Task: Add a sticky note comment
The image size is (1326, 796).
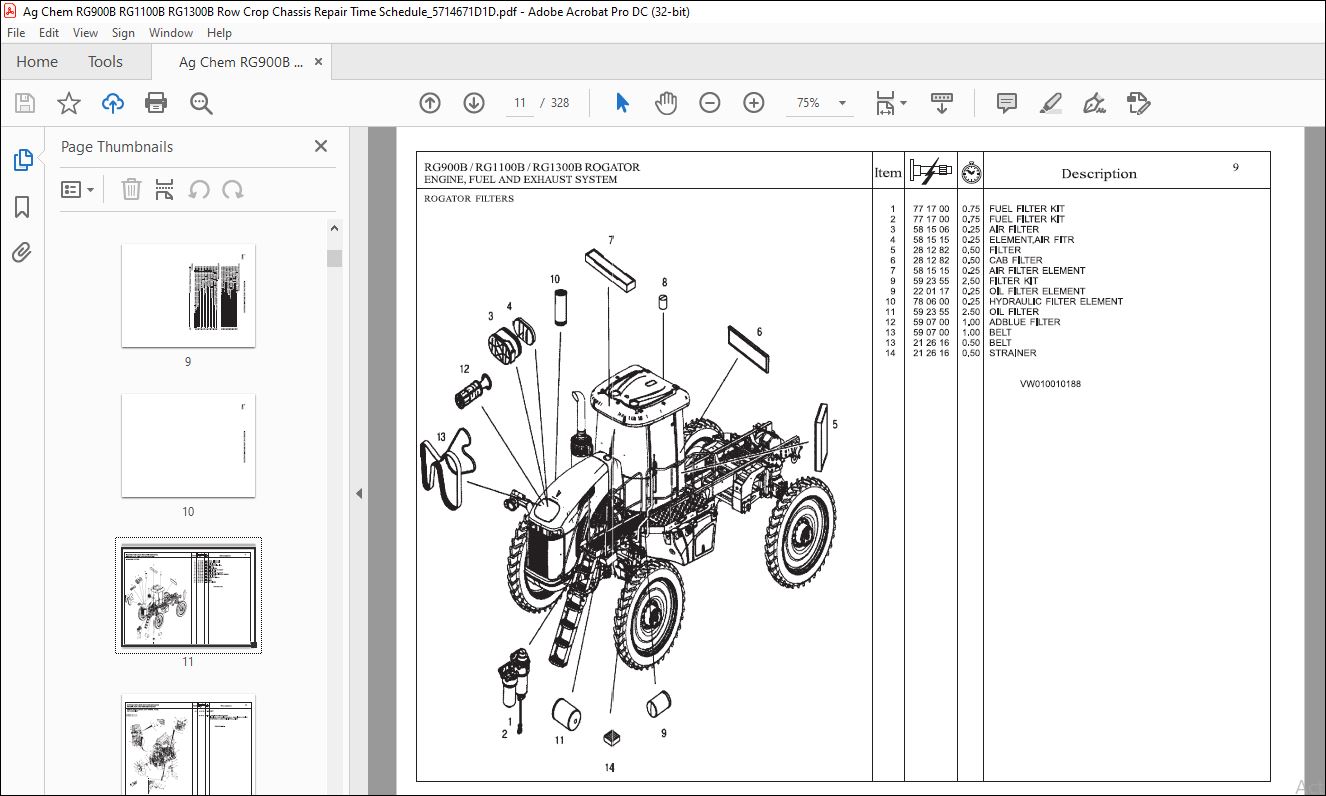Action: point(1007,103)
